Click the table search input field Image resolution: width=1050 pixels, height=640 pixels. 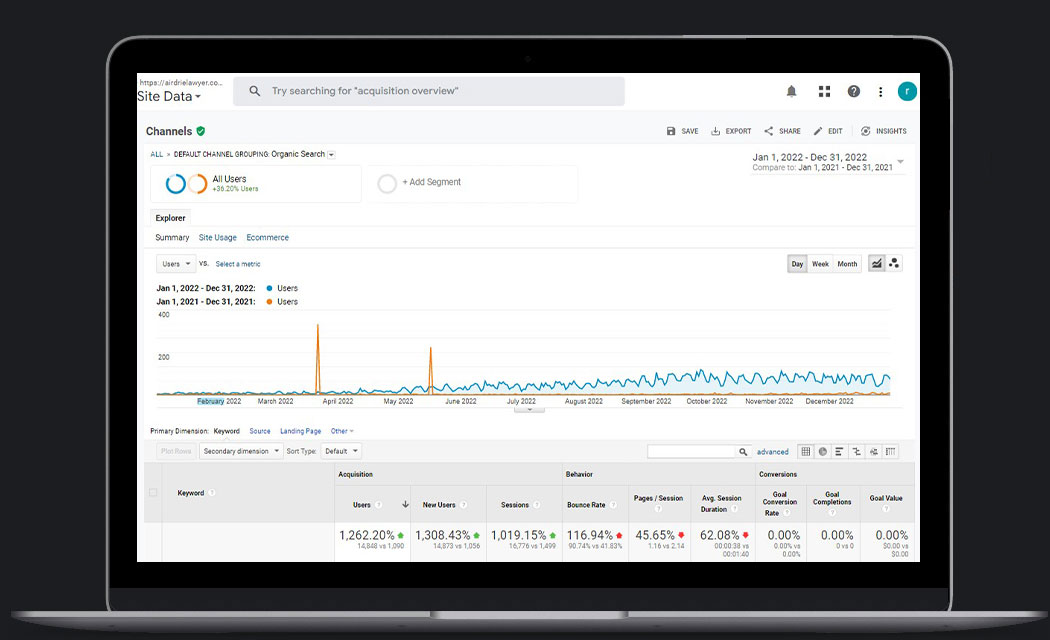point(692,452)
